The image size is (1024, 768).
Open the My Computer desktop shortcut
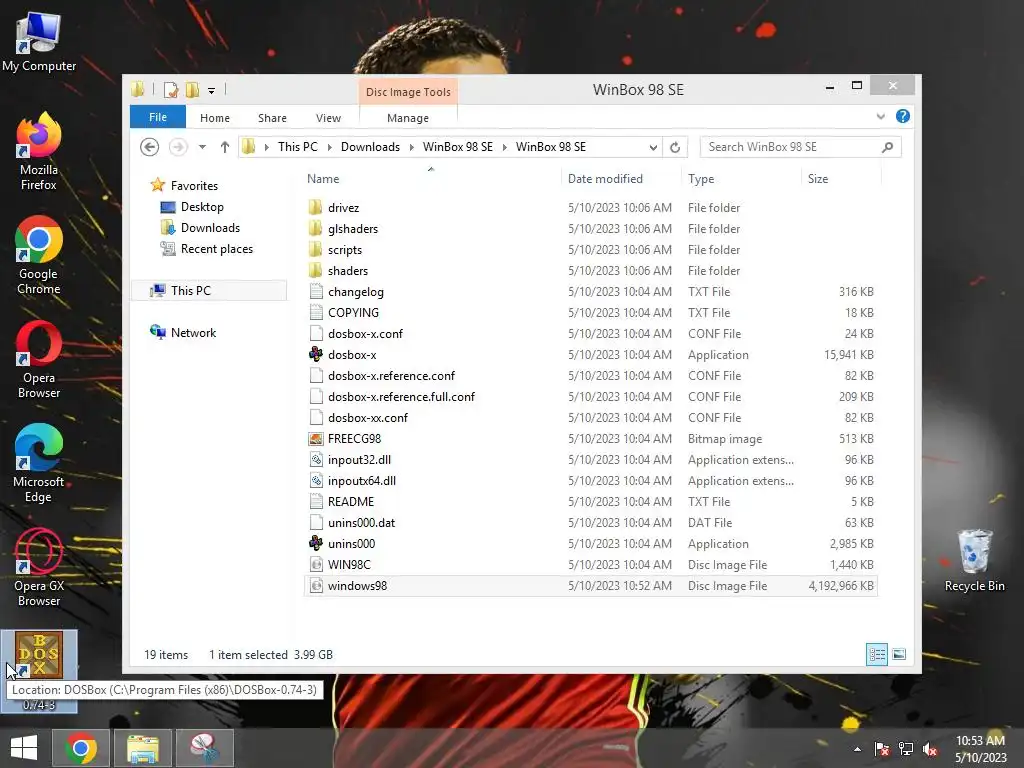click(39, 41)
